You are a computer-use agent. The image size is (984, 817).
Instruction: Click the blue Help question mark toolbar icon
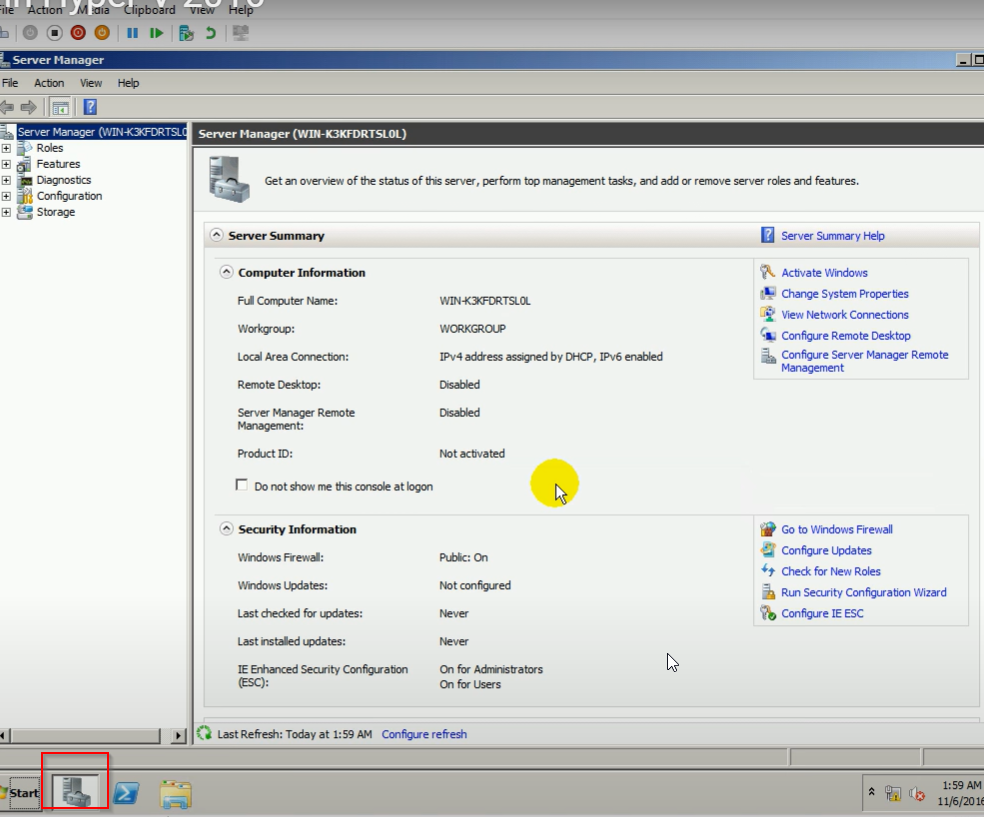pyautogui.click(x=90, y=107)
